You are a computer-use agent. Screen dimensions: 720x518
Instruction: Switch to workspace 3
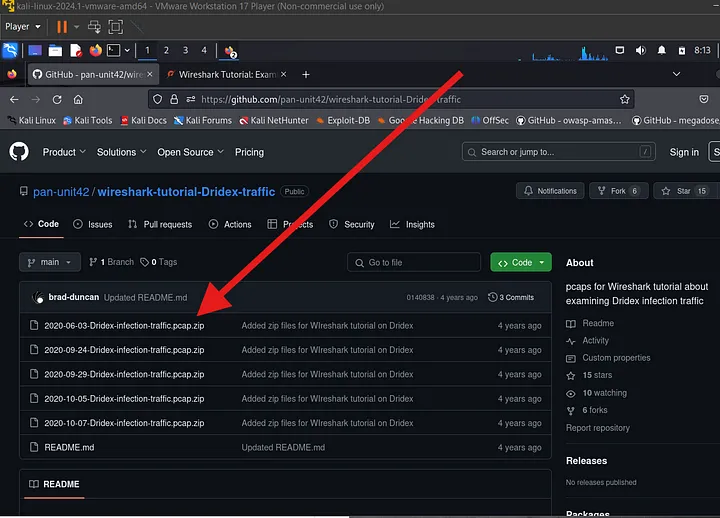pyautogui.click(x=186, y=50)
